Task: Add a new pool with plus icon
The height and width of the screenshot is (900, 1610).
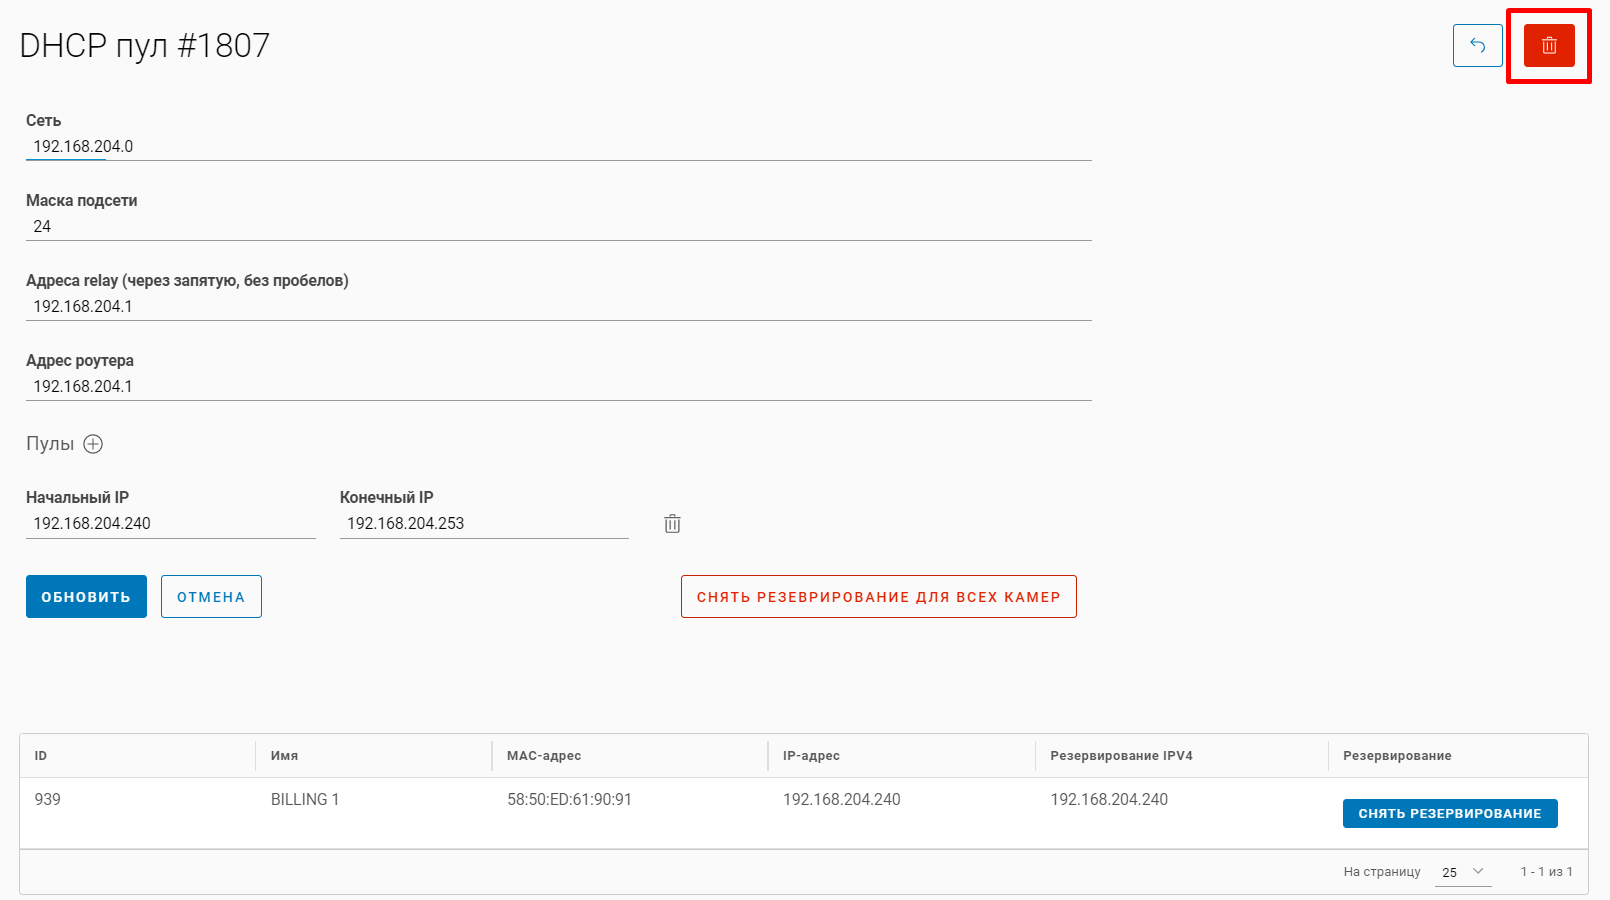Action: (93, 444)
